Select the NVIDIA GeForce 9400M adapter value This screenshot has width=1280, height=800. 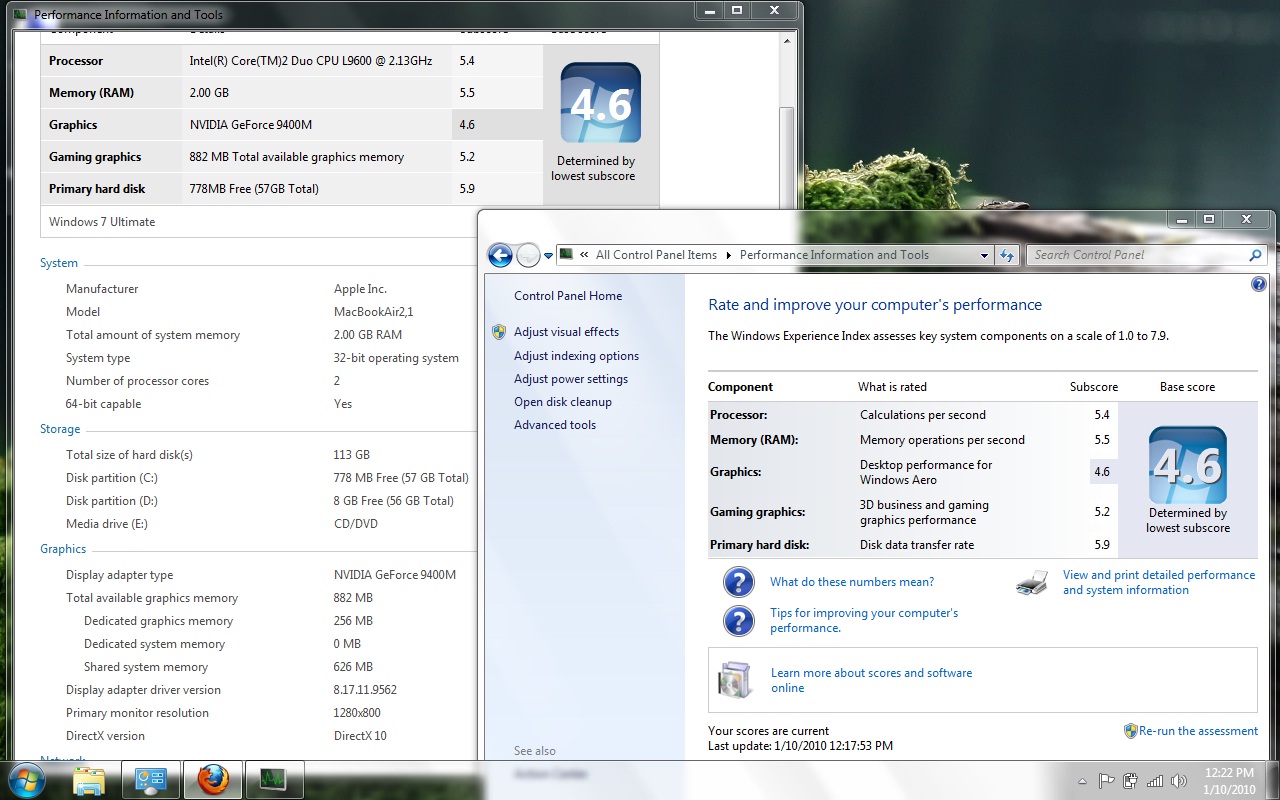click(x=395, y=575)
